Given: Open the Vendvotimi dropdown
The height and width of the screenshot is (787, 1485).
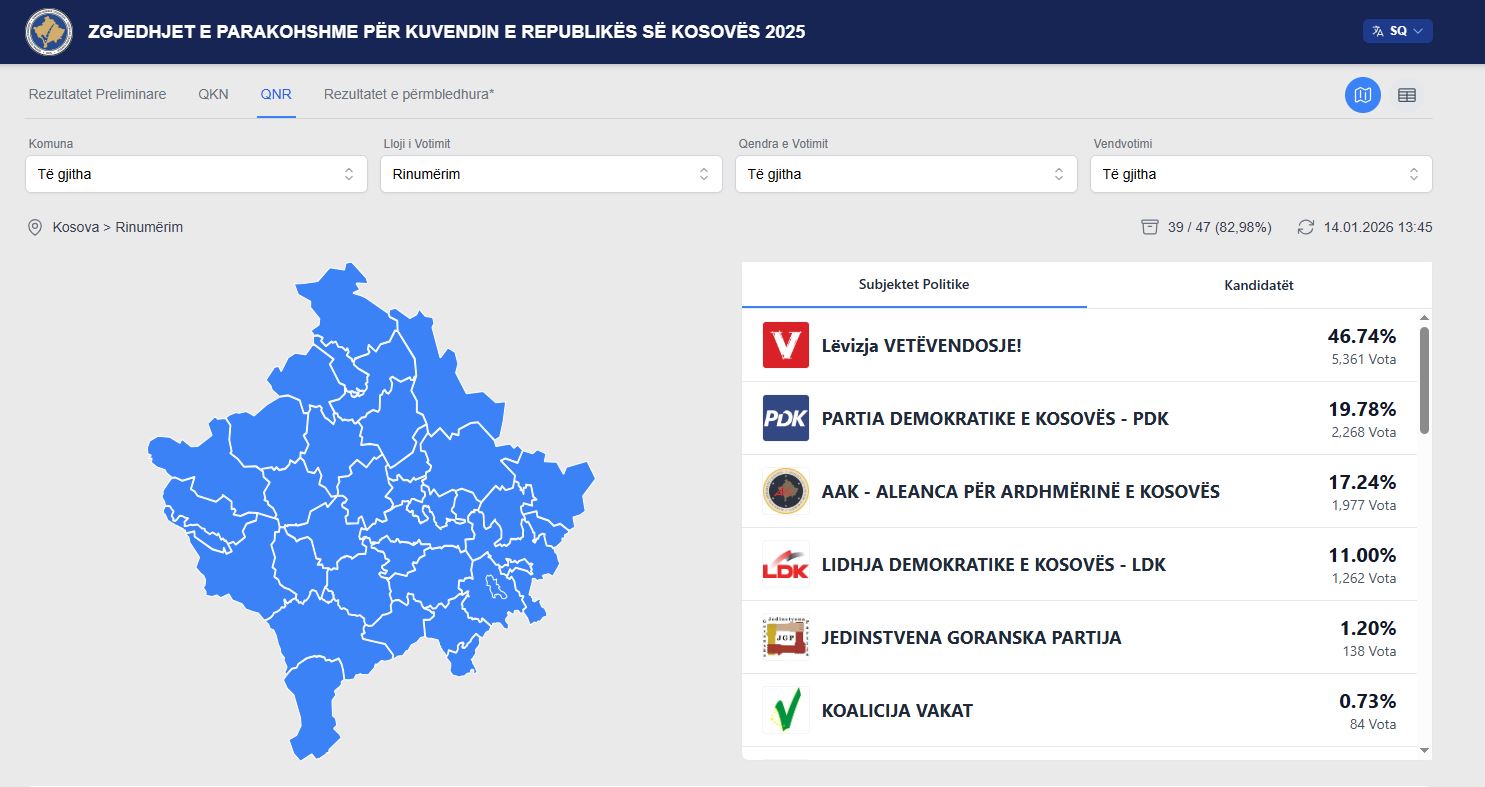Looking at the screenshot, I should (1260, 174).
